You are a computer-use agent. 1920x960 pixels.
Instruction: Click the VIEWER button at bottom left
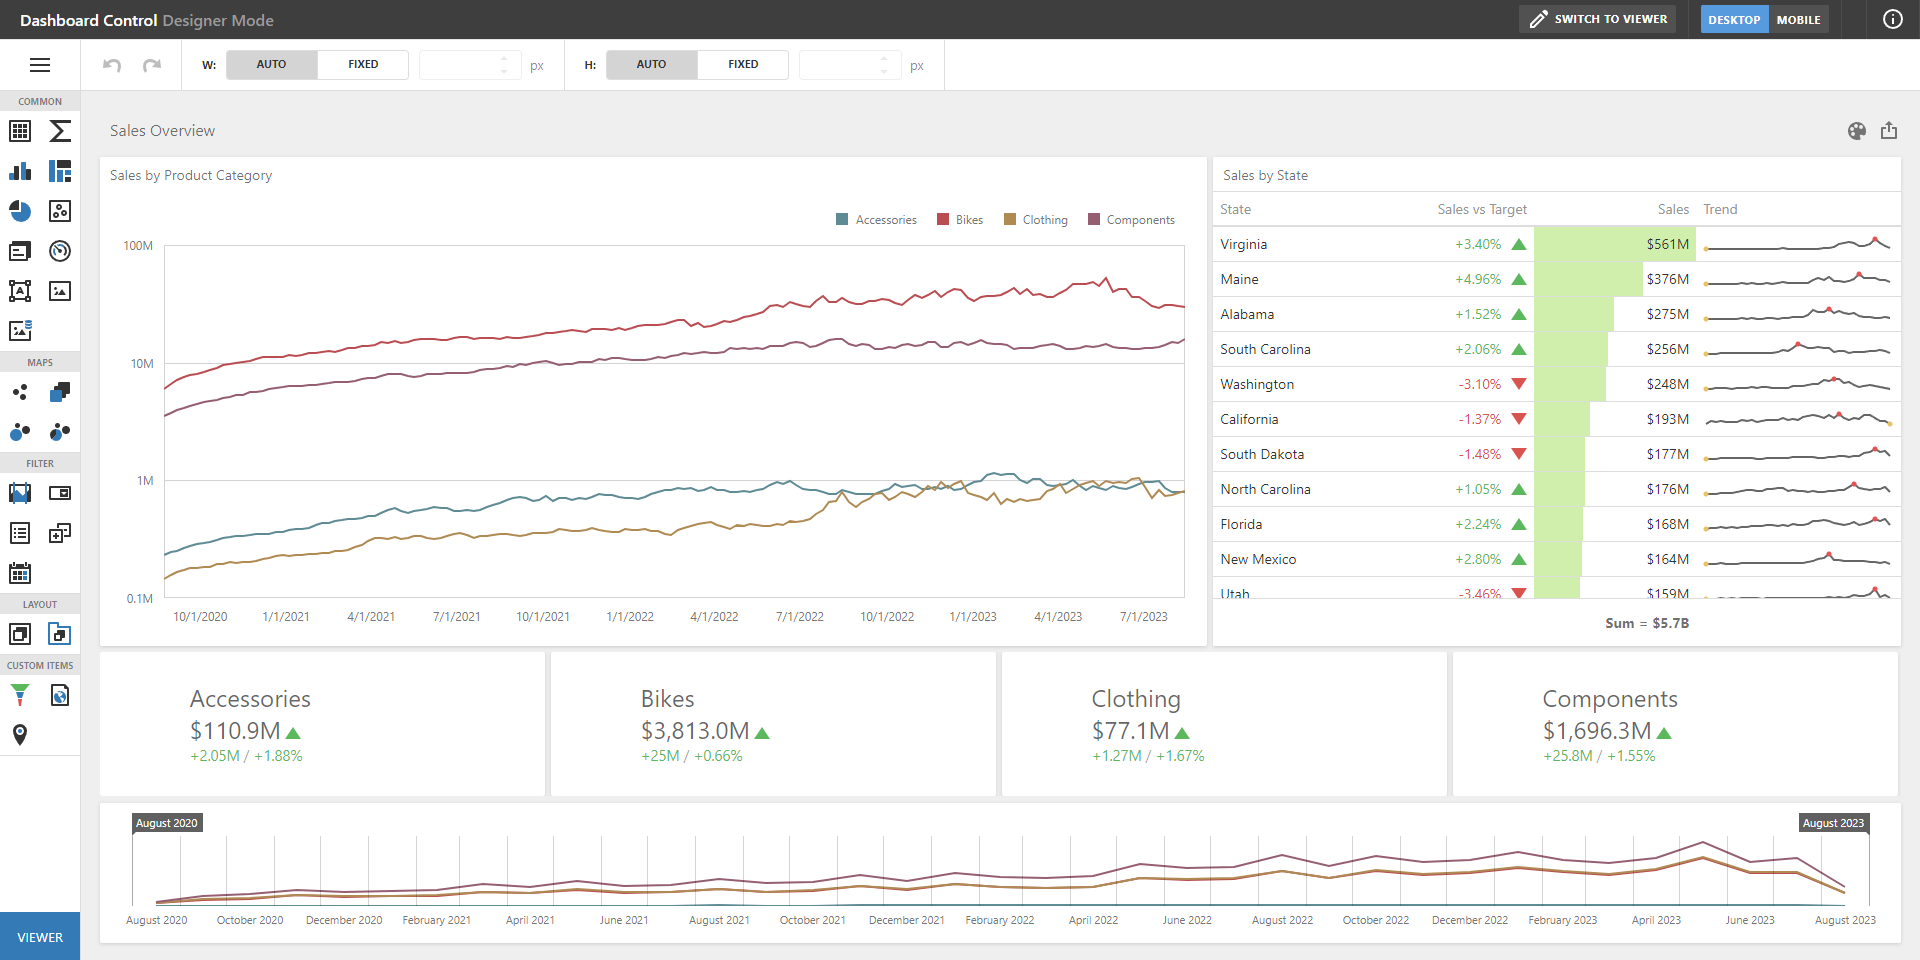pos(40,937)
